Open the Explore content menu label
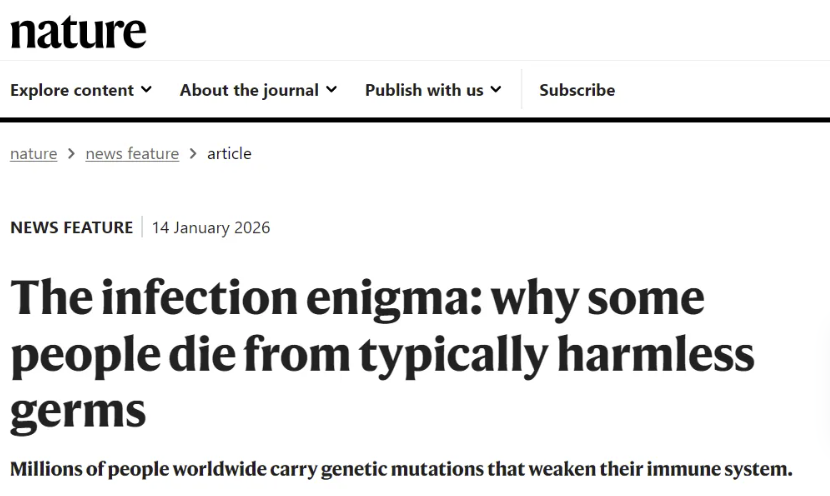The image size is (830, 496). point(72,90)
